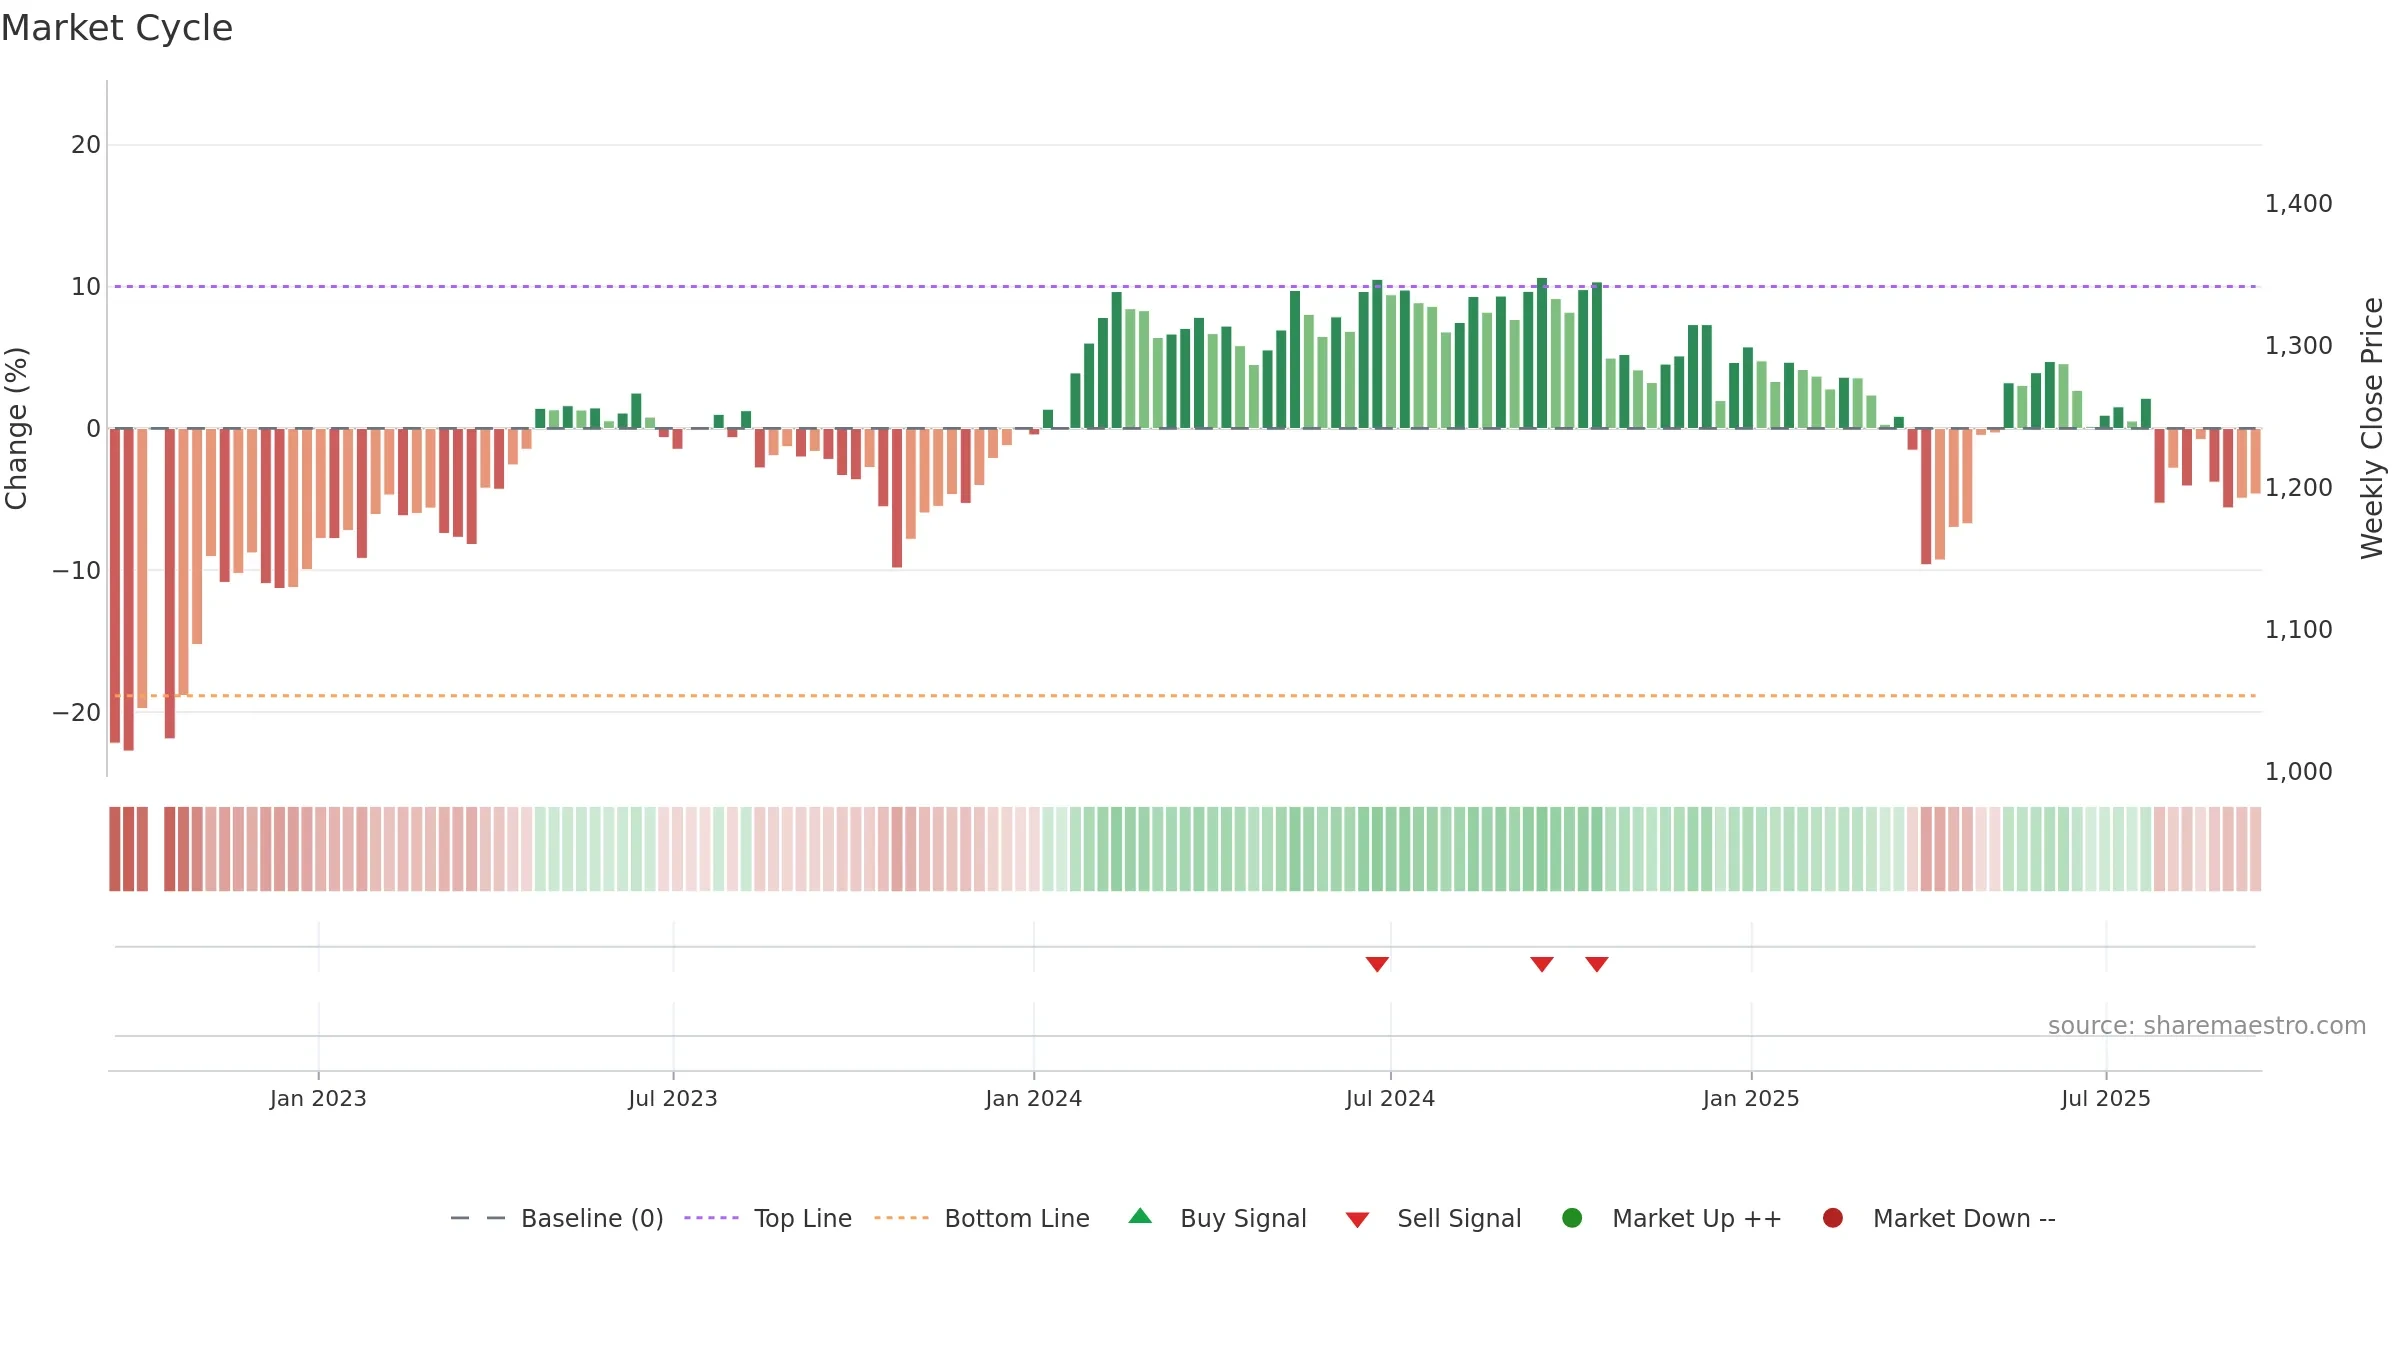Click the 1,200 price axis label
Viewport: 2400px width, 1350px height.
[x=2298, y=488]
